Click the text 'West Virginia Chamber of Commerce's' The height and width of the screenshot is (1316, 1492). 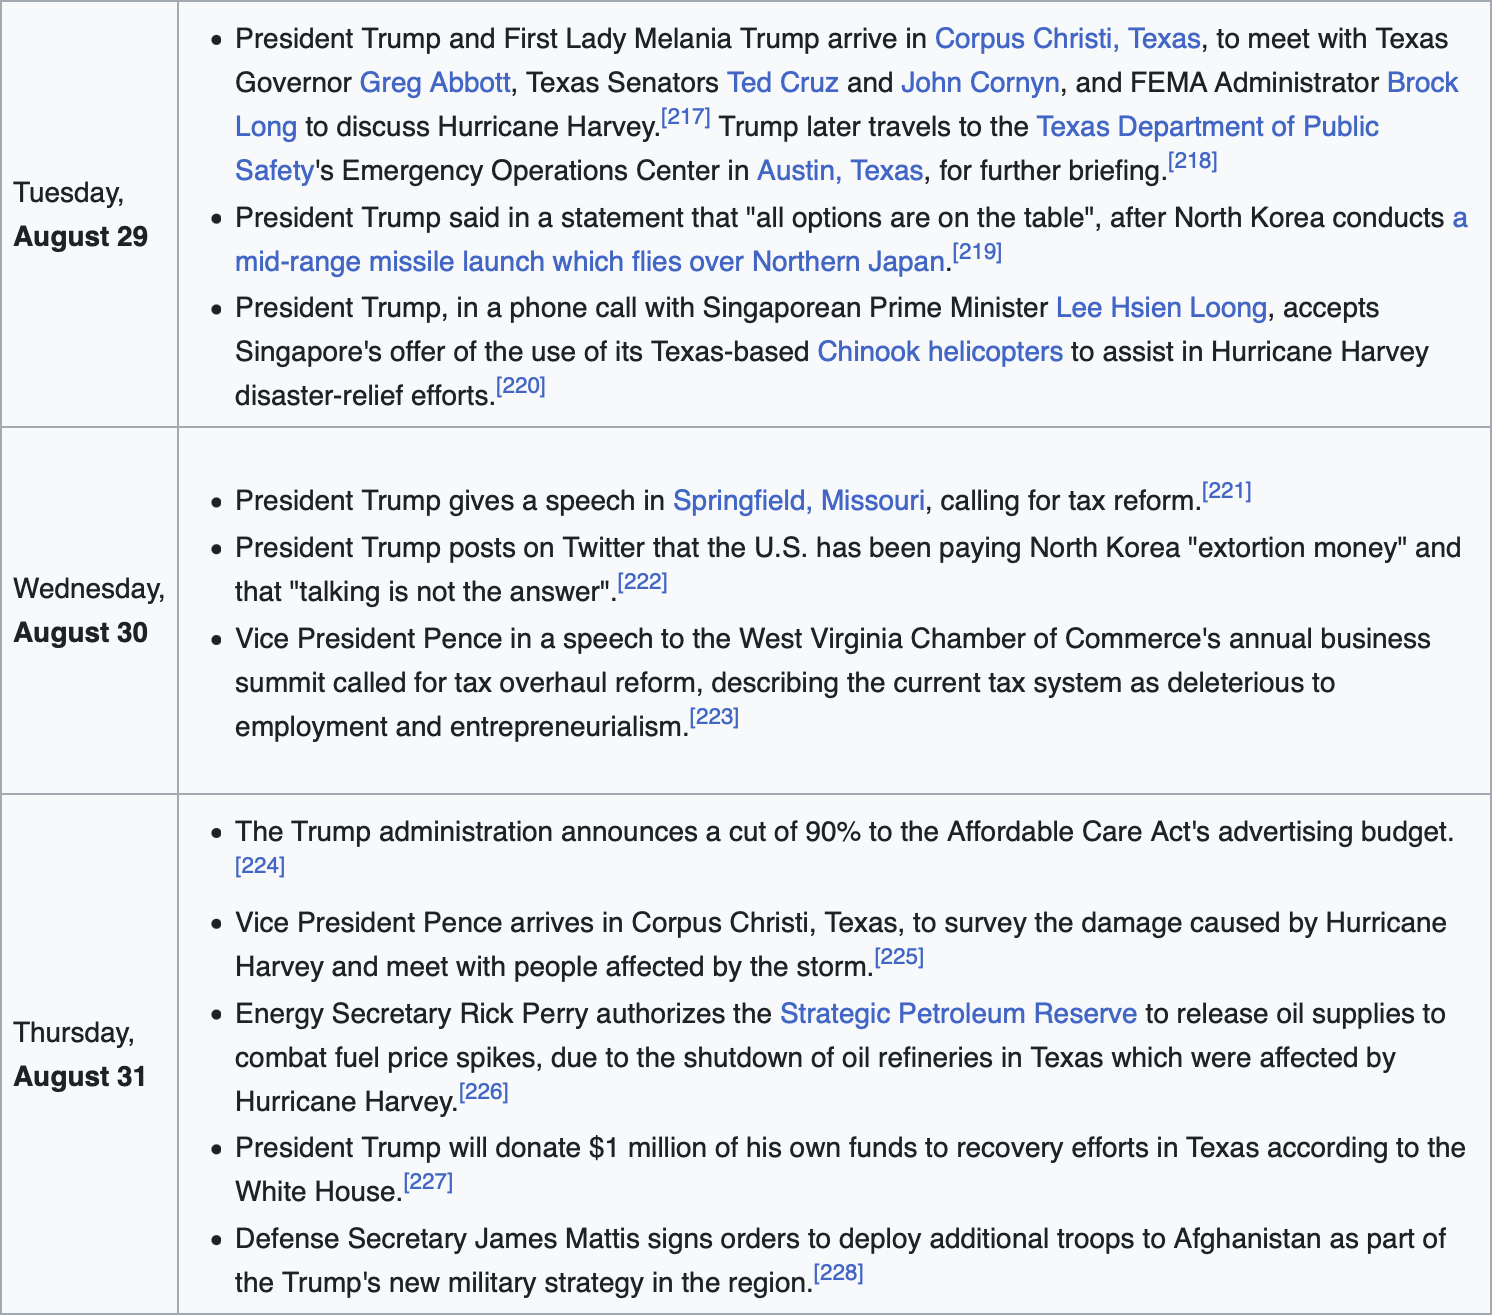pos(979,639)
